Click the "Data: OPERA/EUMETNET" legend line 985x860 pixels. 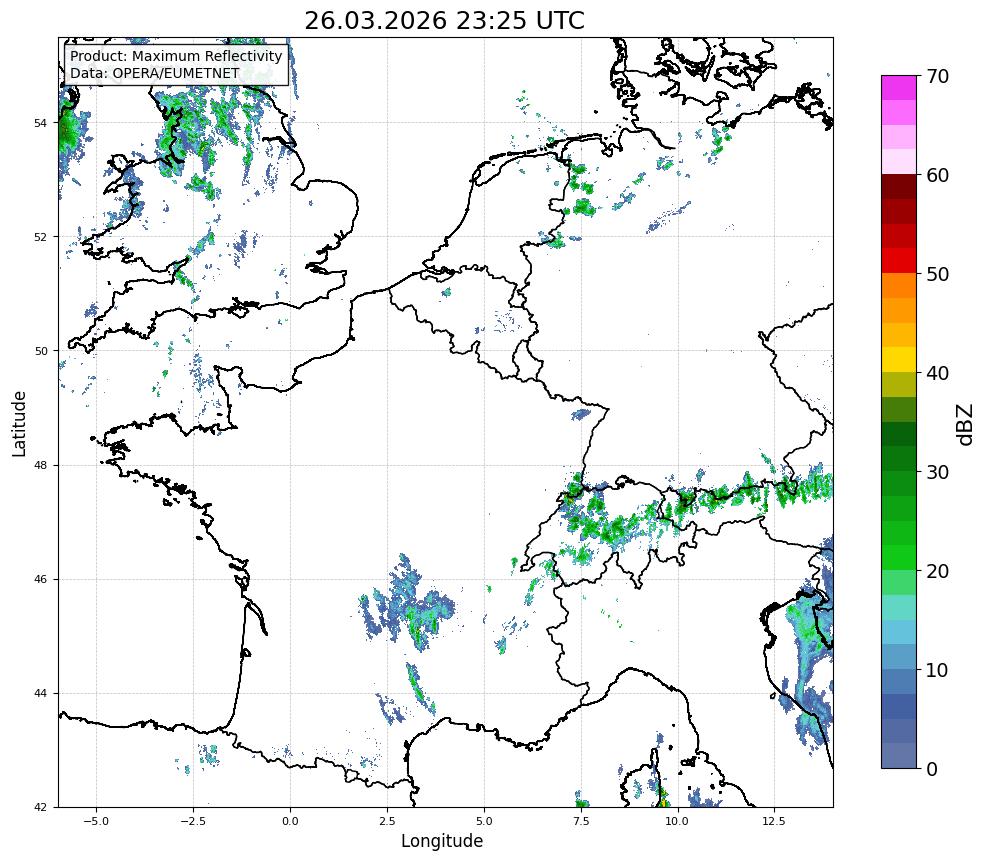pyautogui.click(x=155, y=73)
